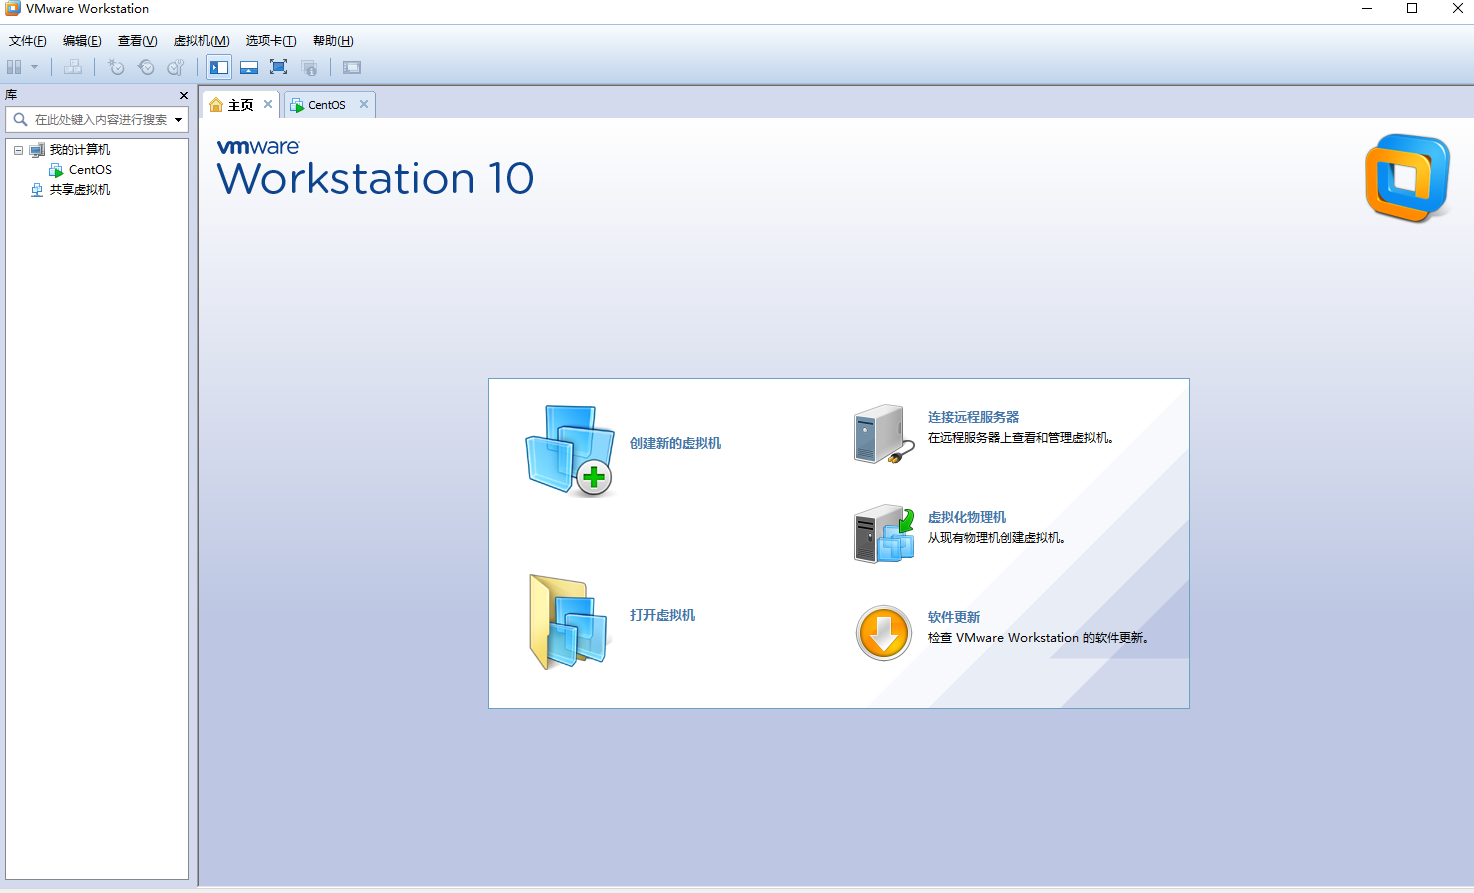Collapse the 我的计算机 tree node

click(18, 150)
